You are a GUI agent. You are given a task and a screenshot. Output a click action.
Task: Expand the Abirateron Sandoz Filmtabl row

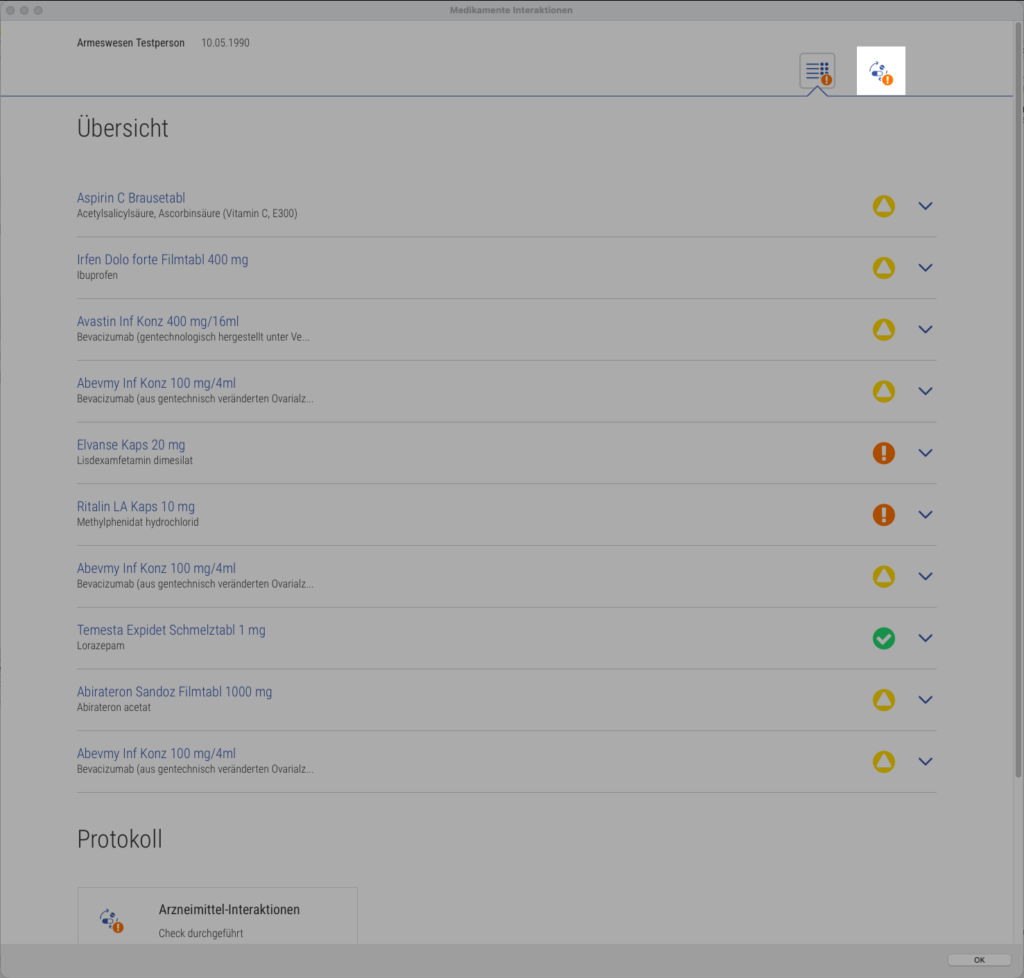click(925, 699)
